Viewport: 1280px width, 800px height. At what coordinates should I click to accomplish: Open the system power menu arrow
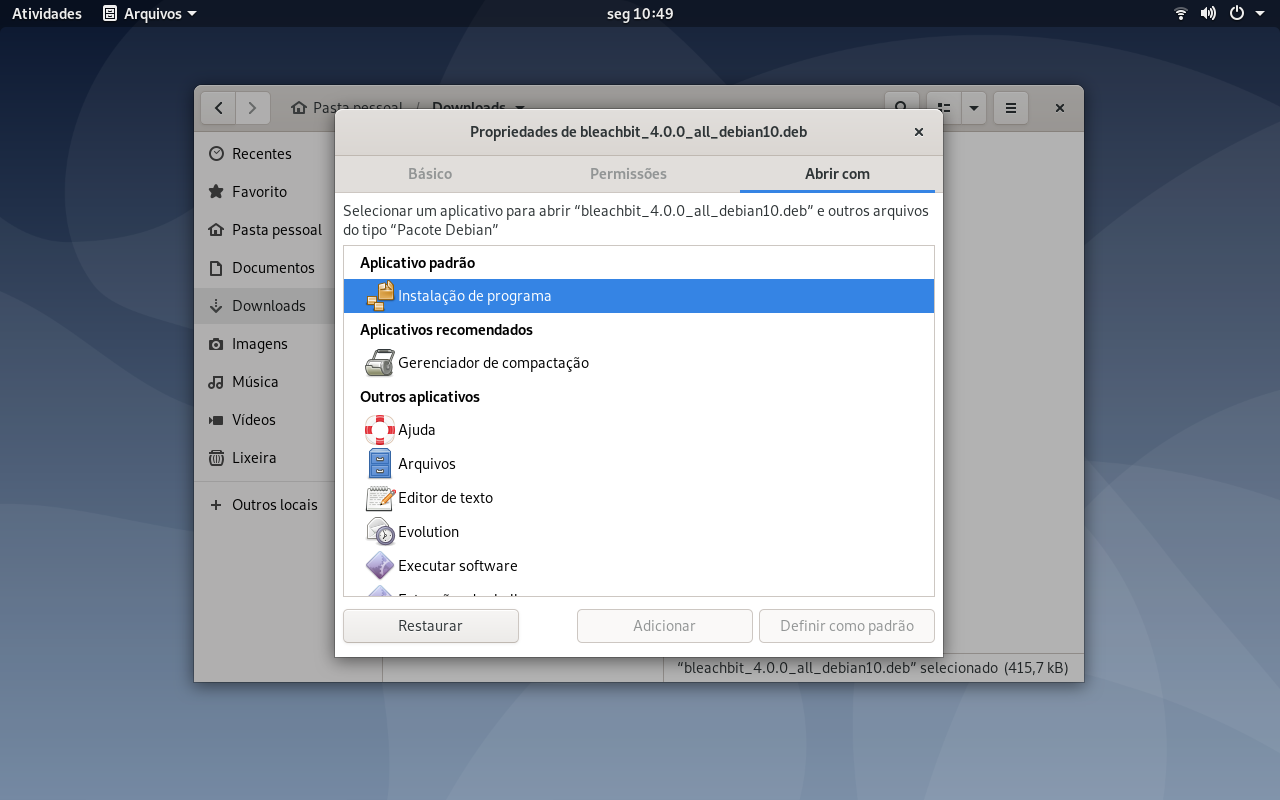1260,14
